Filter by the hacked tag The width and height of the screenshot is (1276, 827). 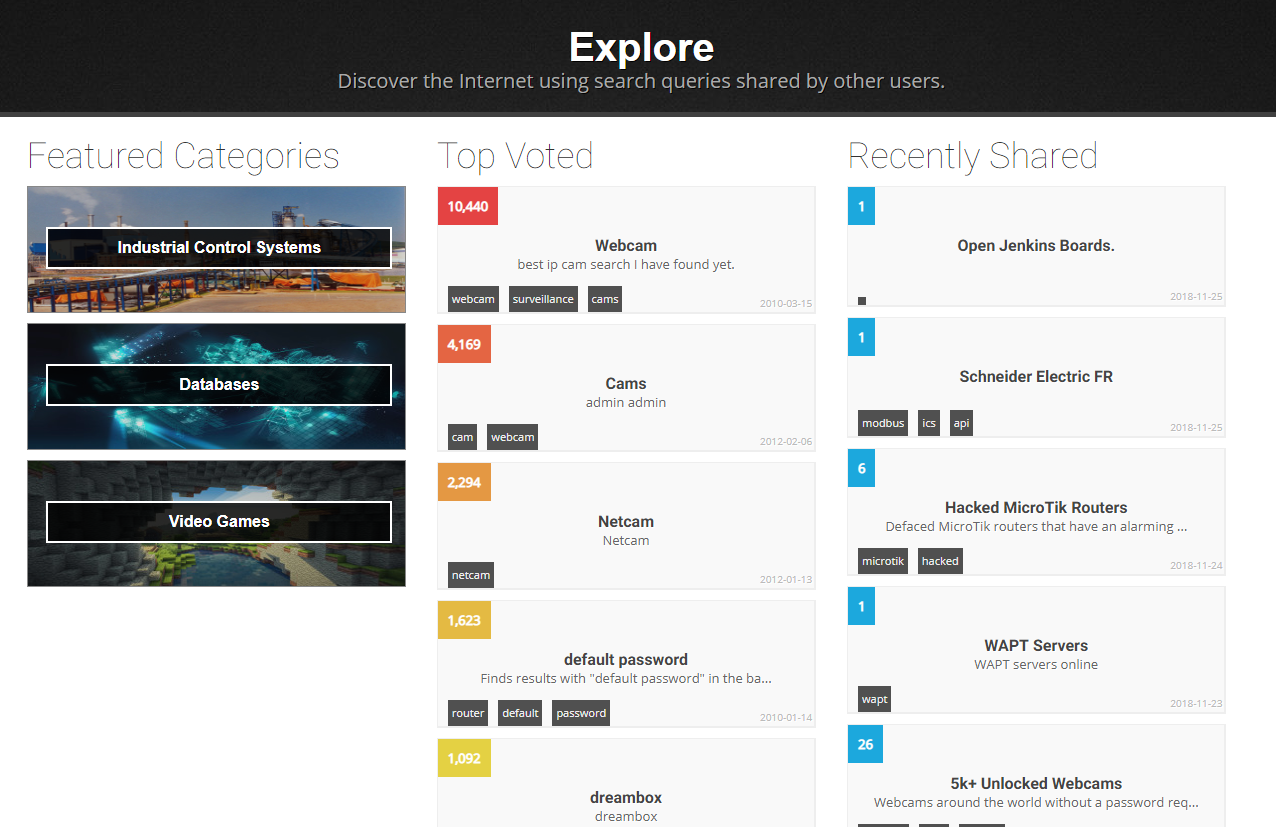point(940,561)
